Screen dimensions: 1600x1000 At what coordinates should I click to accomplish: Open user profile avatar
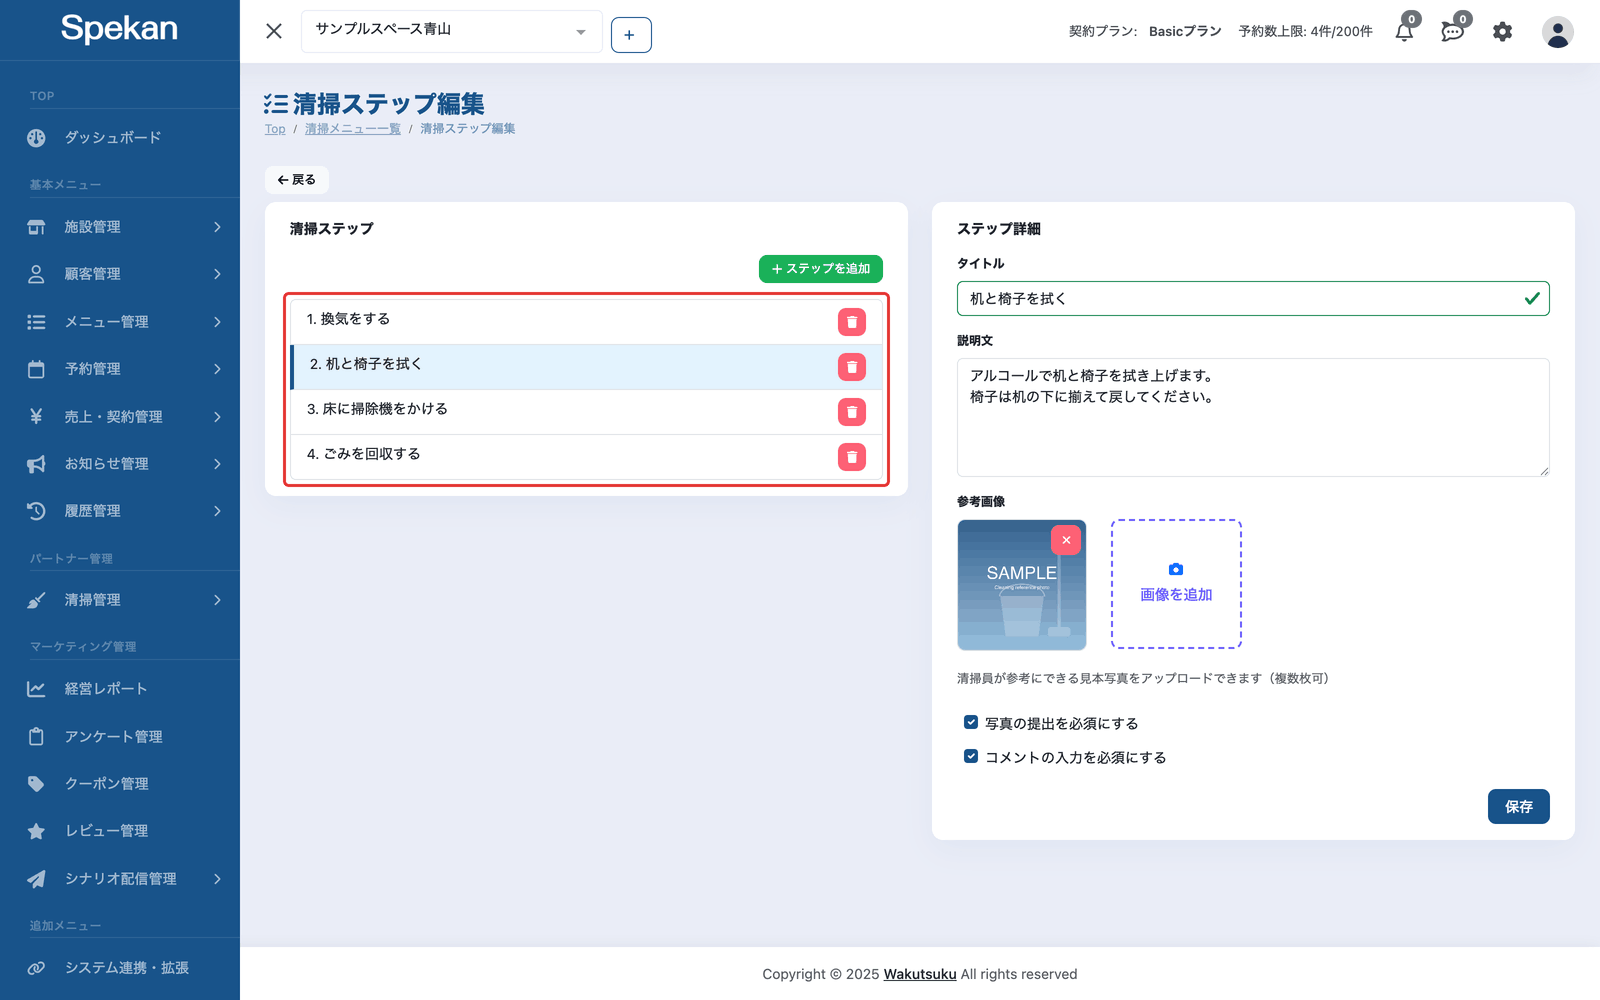(x=1557, y=32)
